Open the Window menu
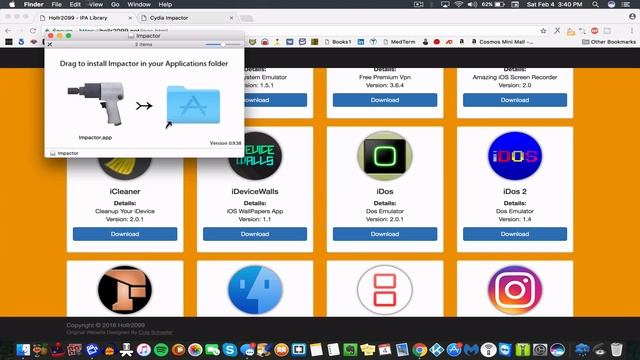The height and width of the screenshot is (360, 640). 139,4
